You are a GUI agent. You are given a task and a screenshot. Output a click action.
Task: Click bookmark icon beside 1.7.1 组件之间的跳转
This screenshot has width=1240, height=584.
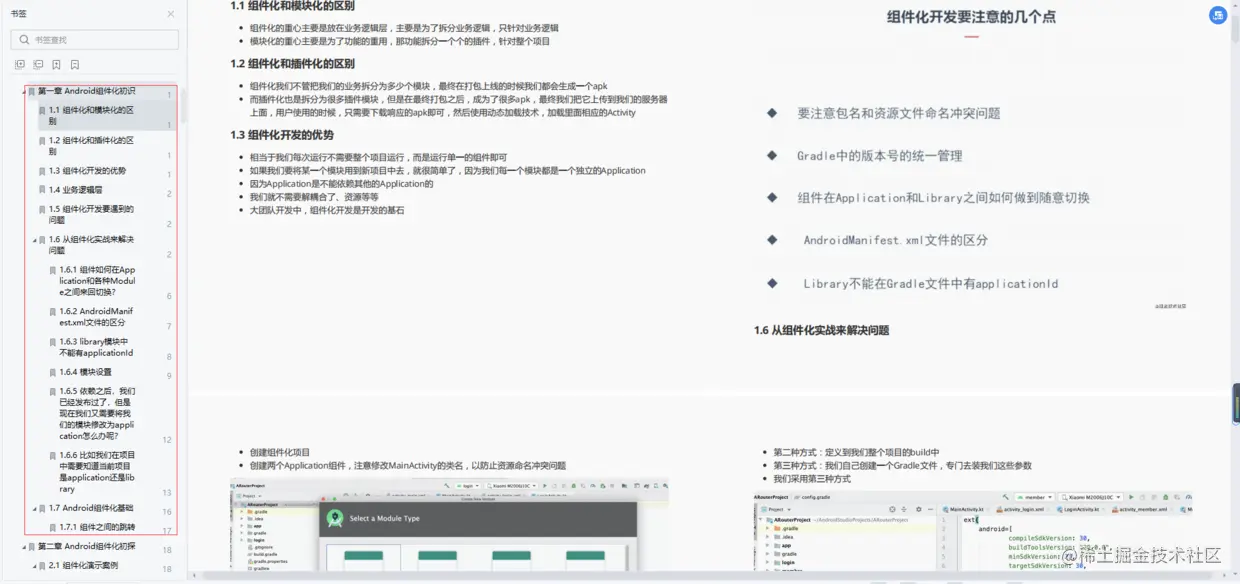click(53, 527)
